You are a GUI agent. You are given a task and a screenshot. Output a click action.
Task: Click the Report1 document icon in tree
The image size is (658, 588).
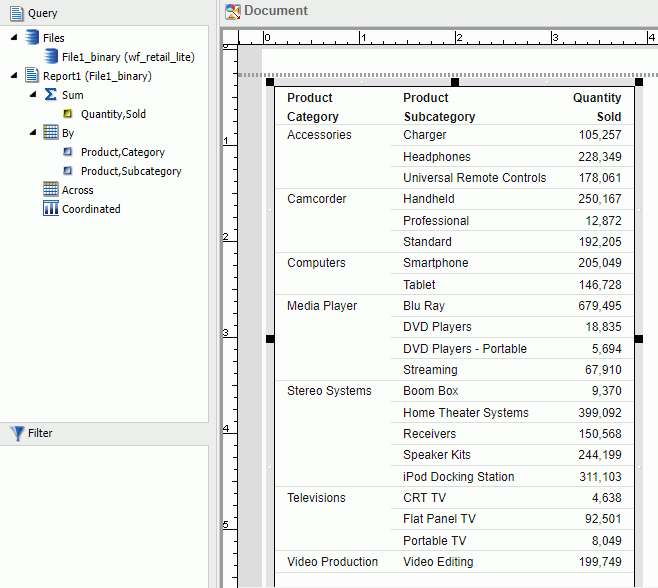(x=31, y=76)
